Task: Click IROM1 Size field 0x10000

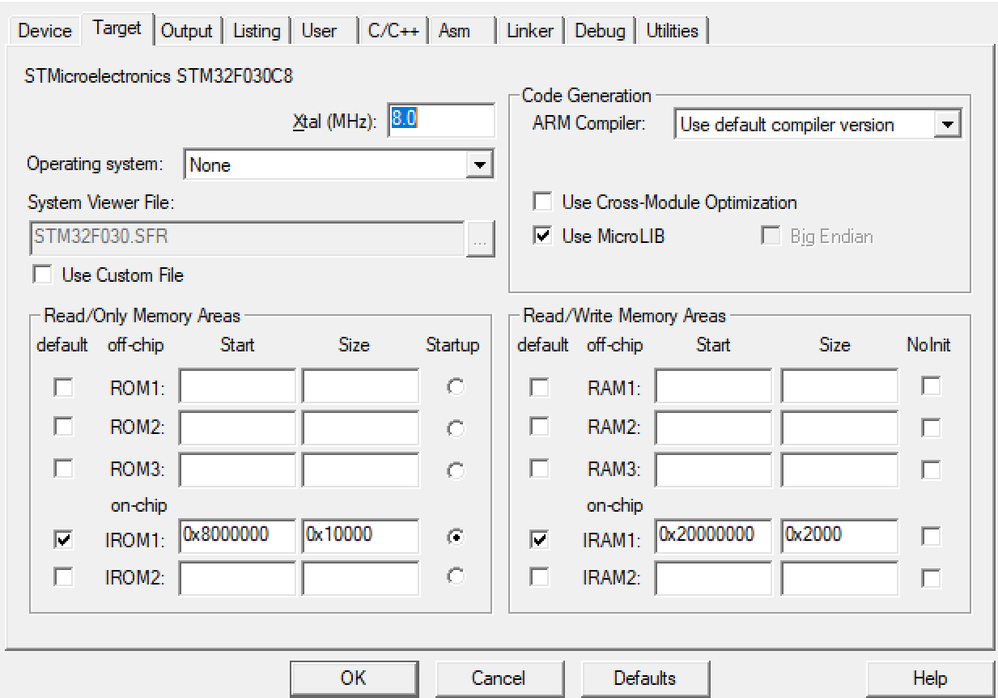Action: point(360,536)
